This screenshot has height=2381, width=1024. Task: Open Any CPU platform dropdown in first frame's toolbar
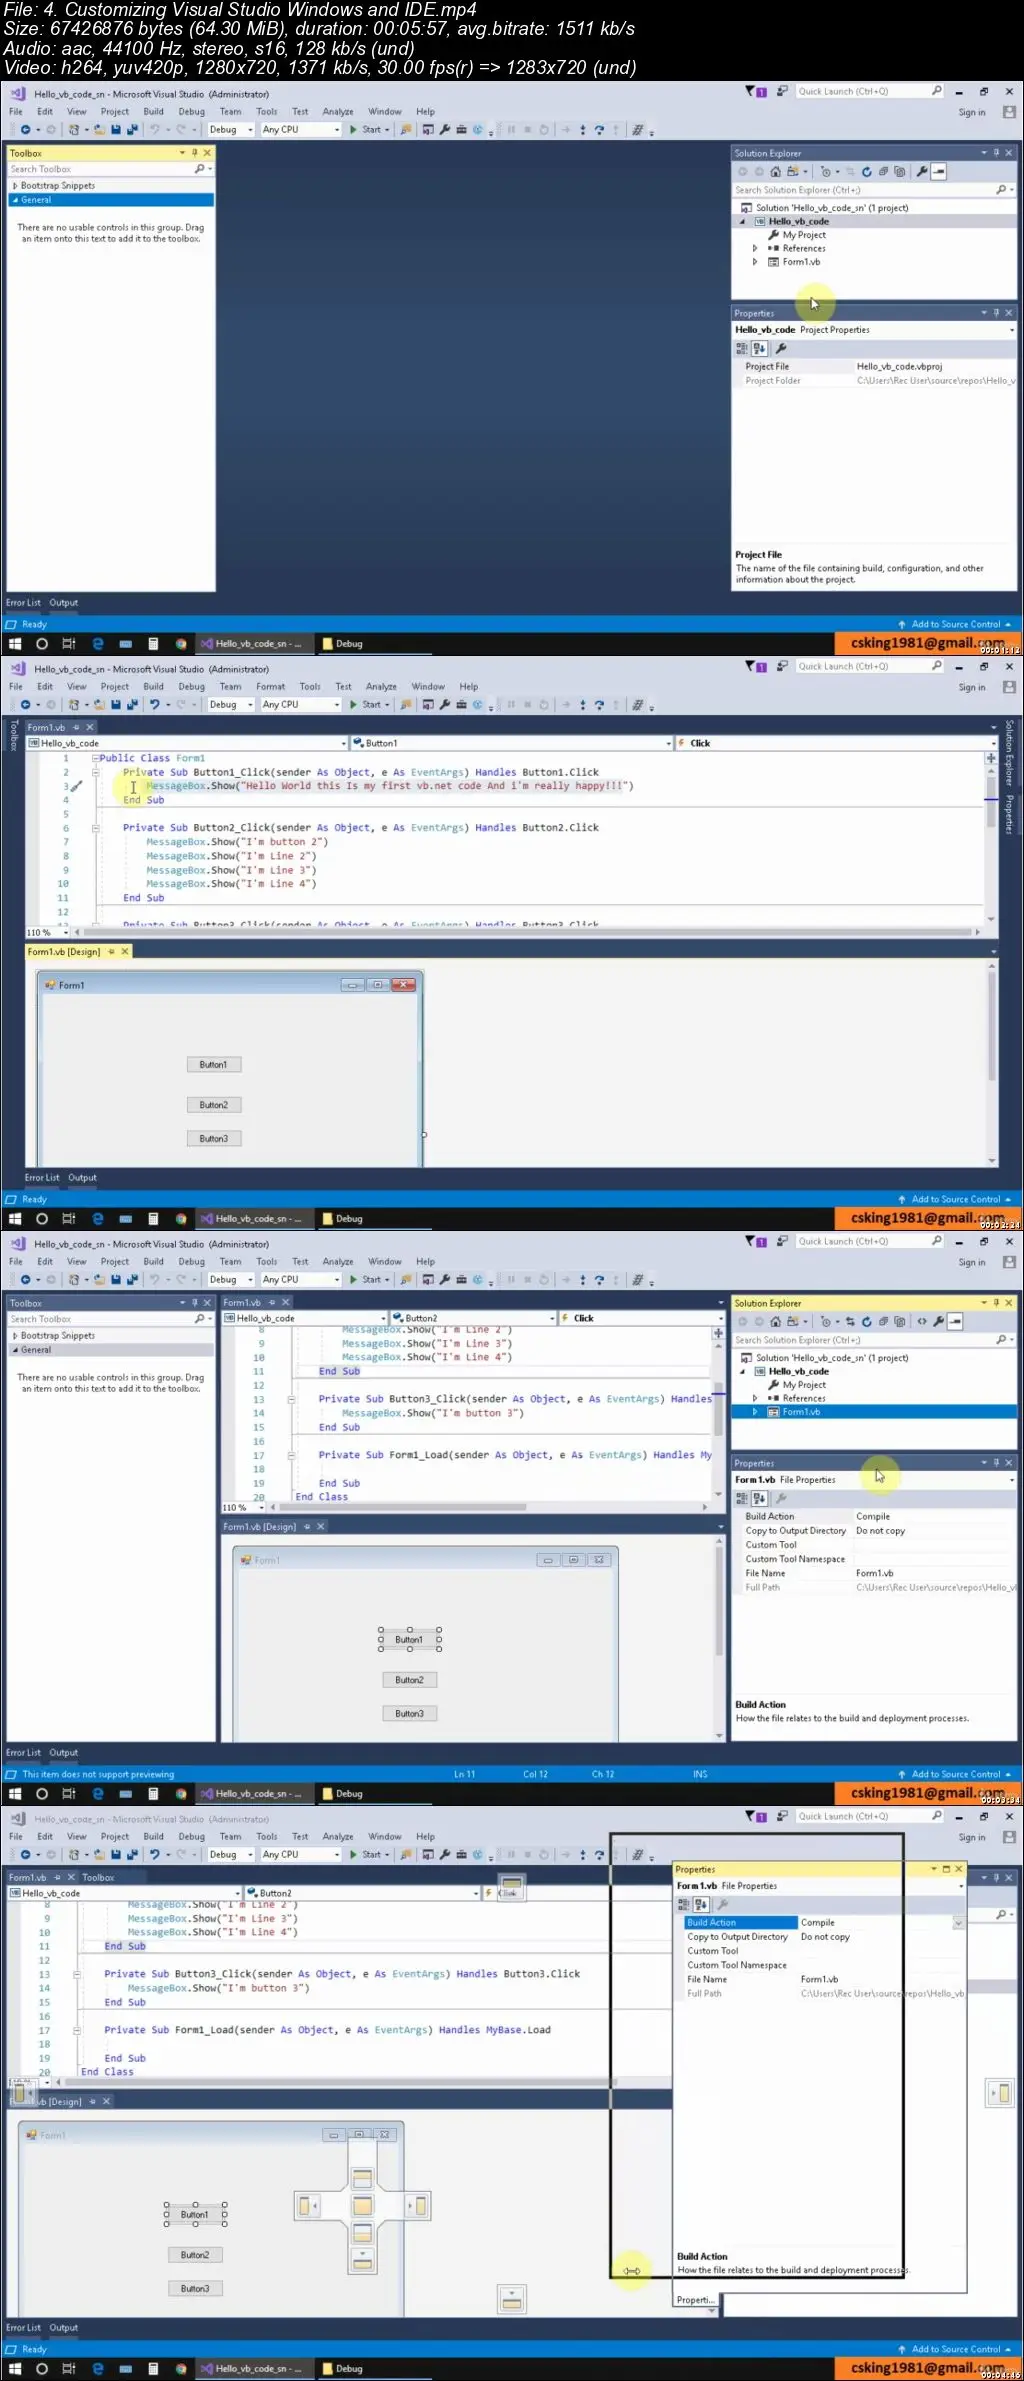300,130
